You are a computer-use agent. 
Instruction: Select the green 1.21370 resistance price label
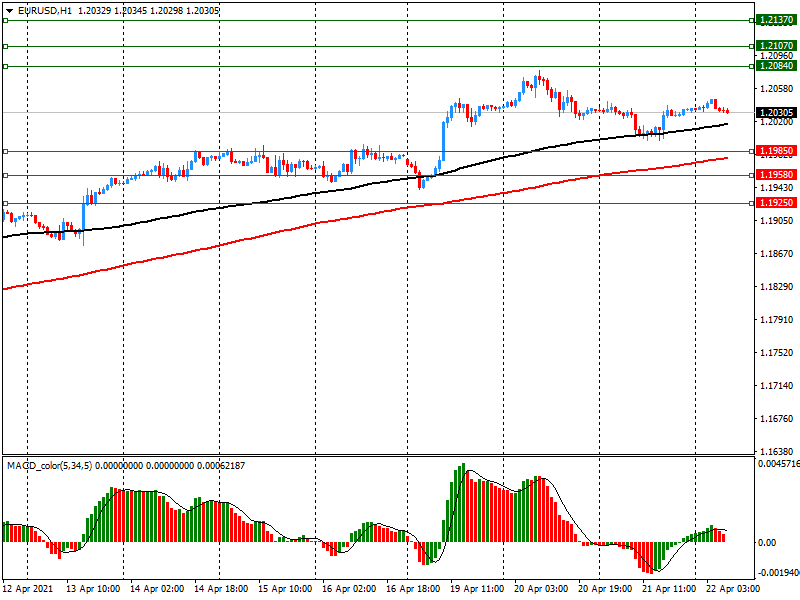[x=776, y=20]
